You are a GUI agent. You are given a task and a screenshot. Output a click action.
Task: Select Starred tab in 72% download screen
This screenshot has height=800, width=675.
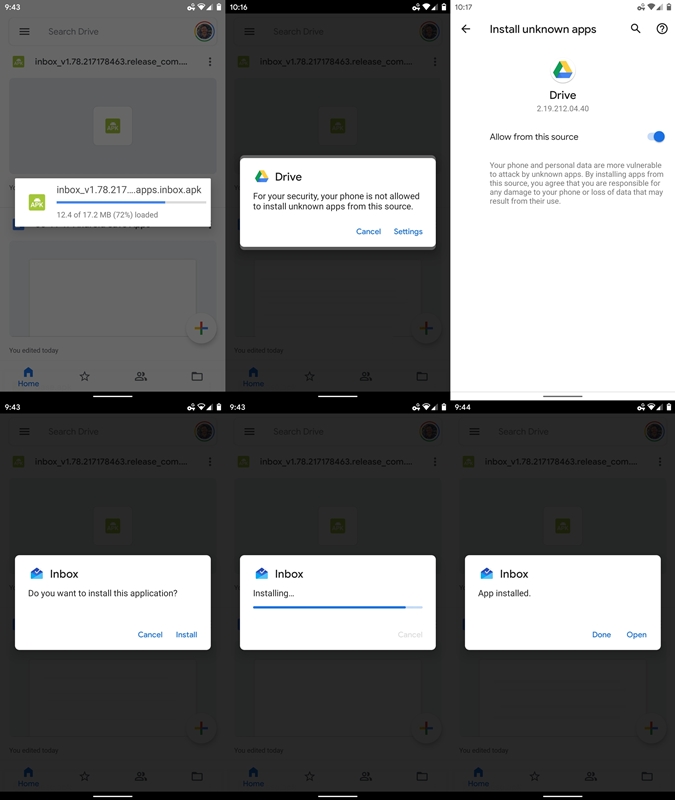point(85,377)
